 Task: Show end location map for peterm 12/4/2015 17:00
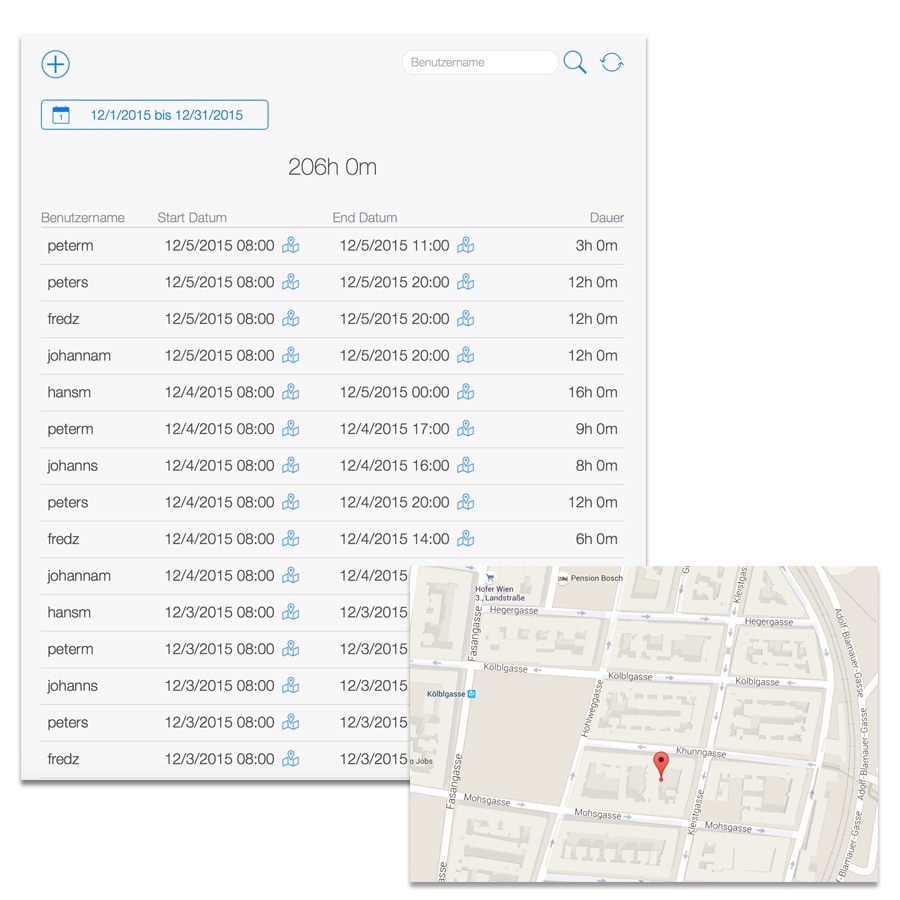tap(465, 429)
